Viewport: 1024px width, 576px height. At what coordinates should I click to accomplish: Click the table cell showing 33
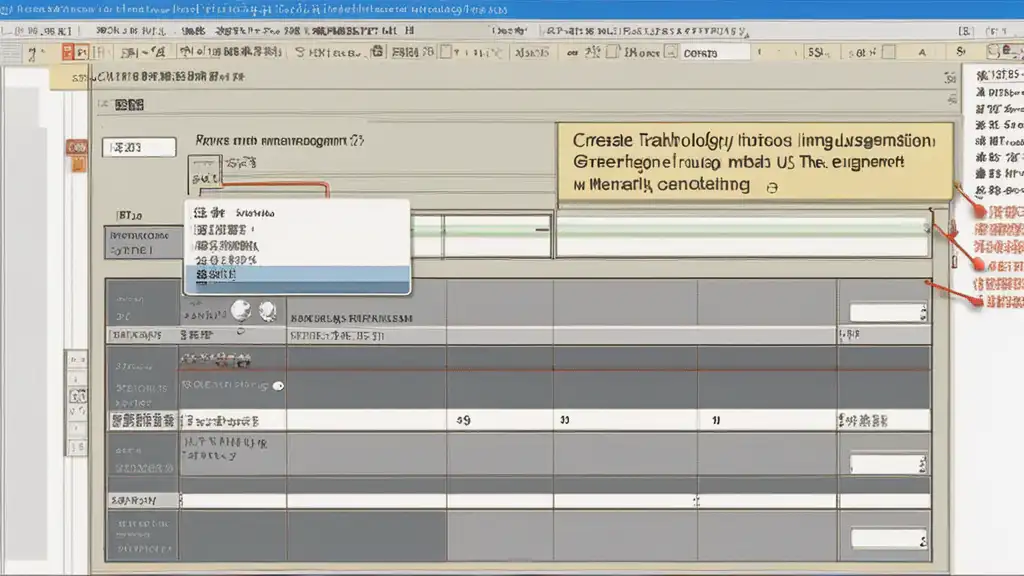625,420
